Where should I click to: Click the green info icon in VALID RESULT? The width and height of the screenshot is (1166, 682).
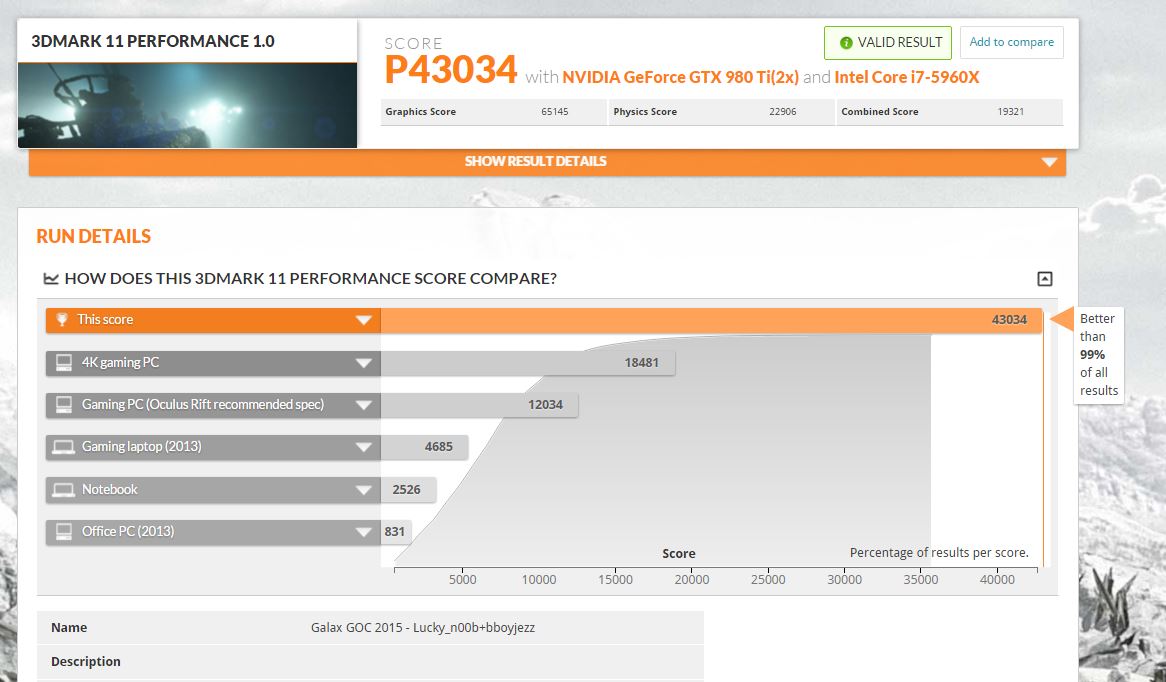point(845,43)
